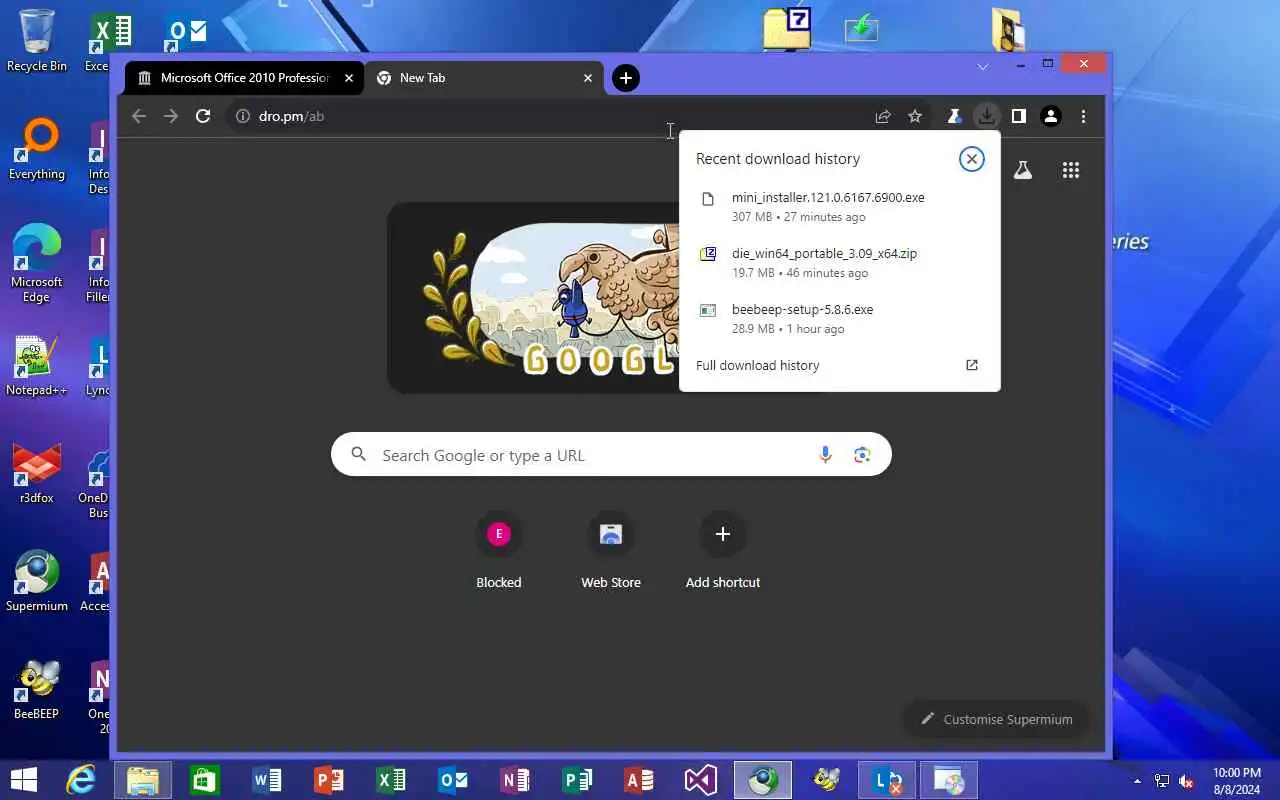Open Recycle Bin on the desktop
Image resolution: width=1280 pixels, height=800 pixels.
point(37,40)
